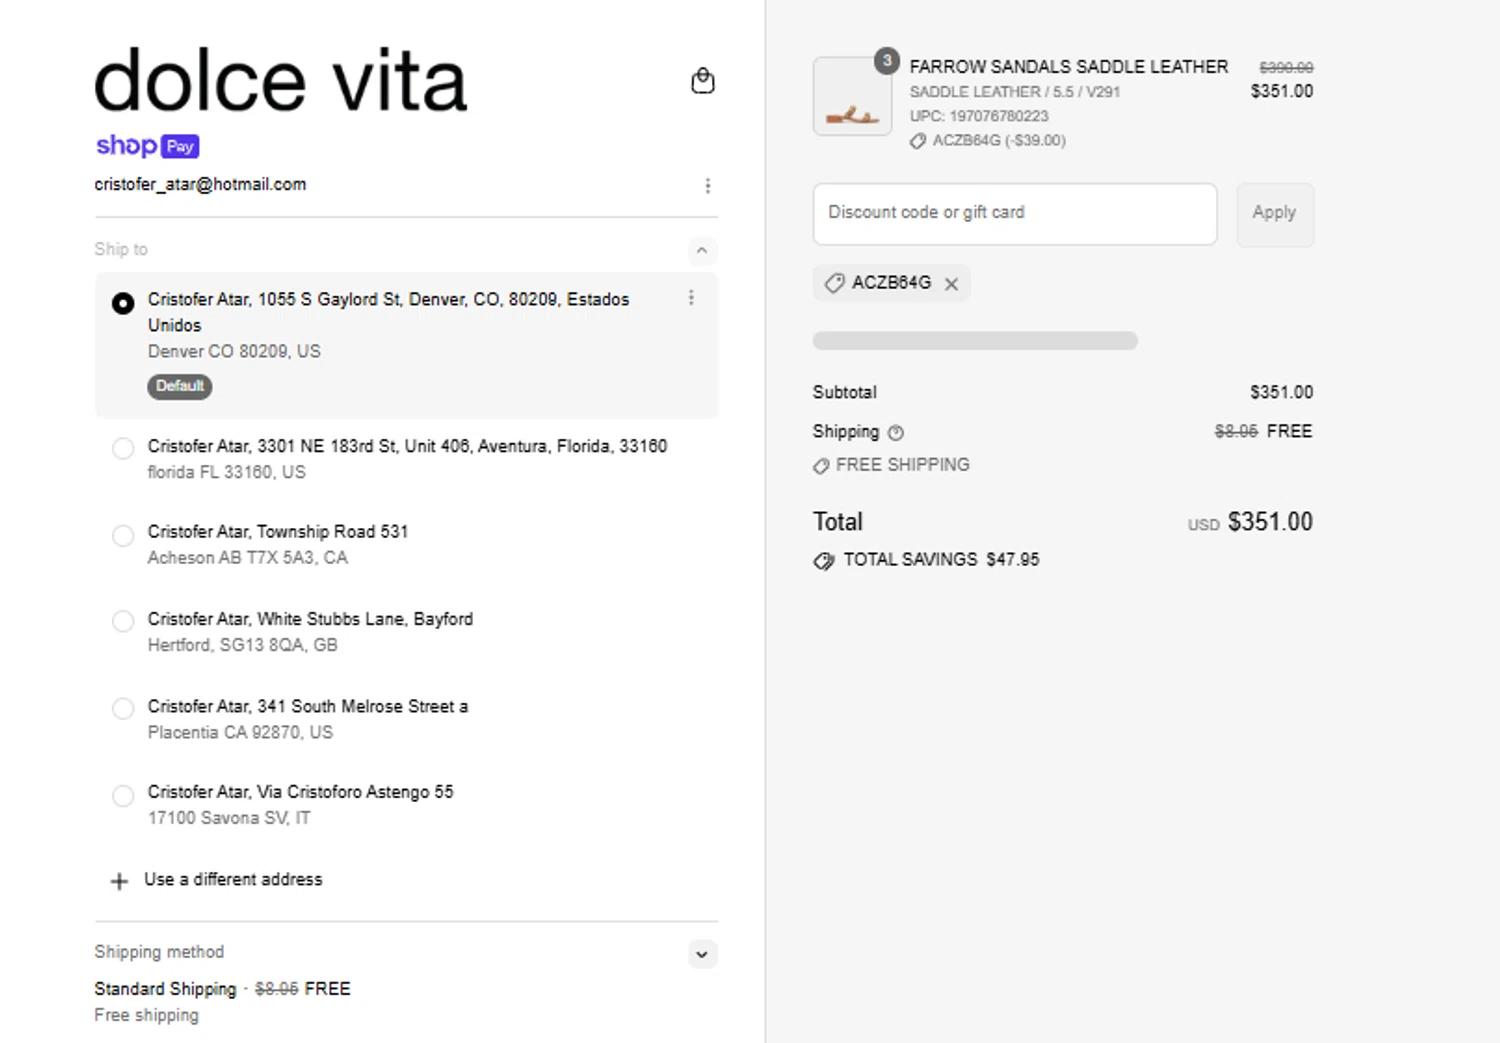
Task: Click the Standard Shipping method text
Action: pos(166,989)
